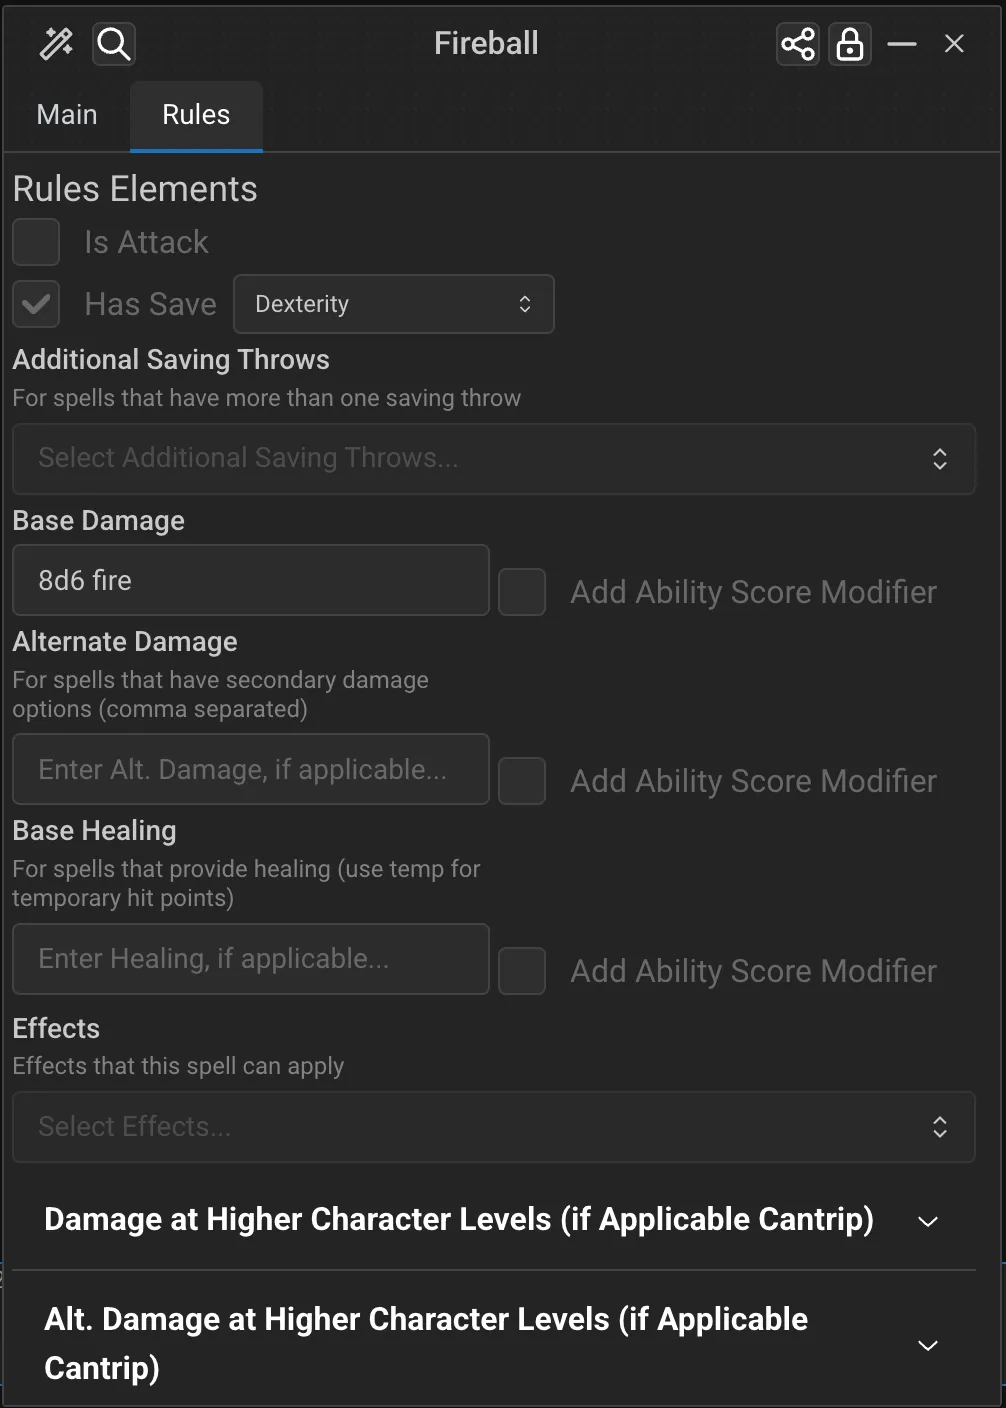Open the spell search tool
Viewport: 1006px width, 1408px height.
click(113, 43)
